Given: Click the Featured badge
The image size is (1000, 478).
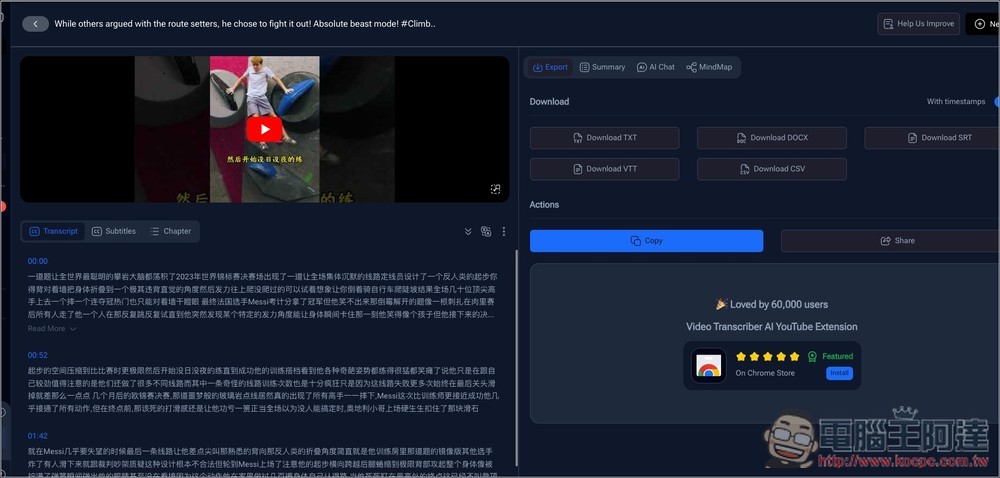Looking at the screenshot, I should [x=830, y=356].
